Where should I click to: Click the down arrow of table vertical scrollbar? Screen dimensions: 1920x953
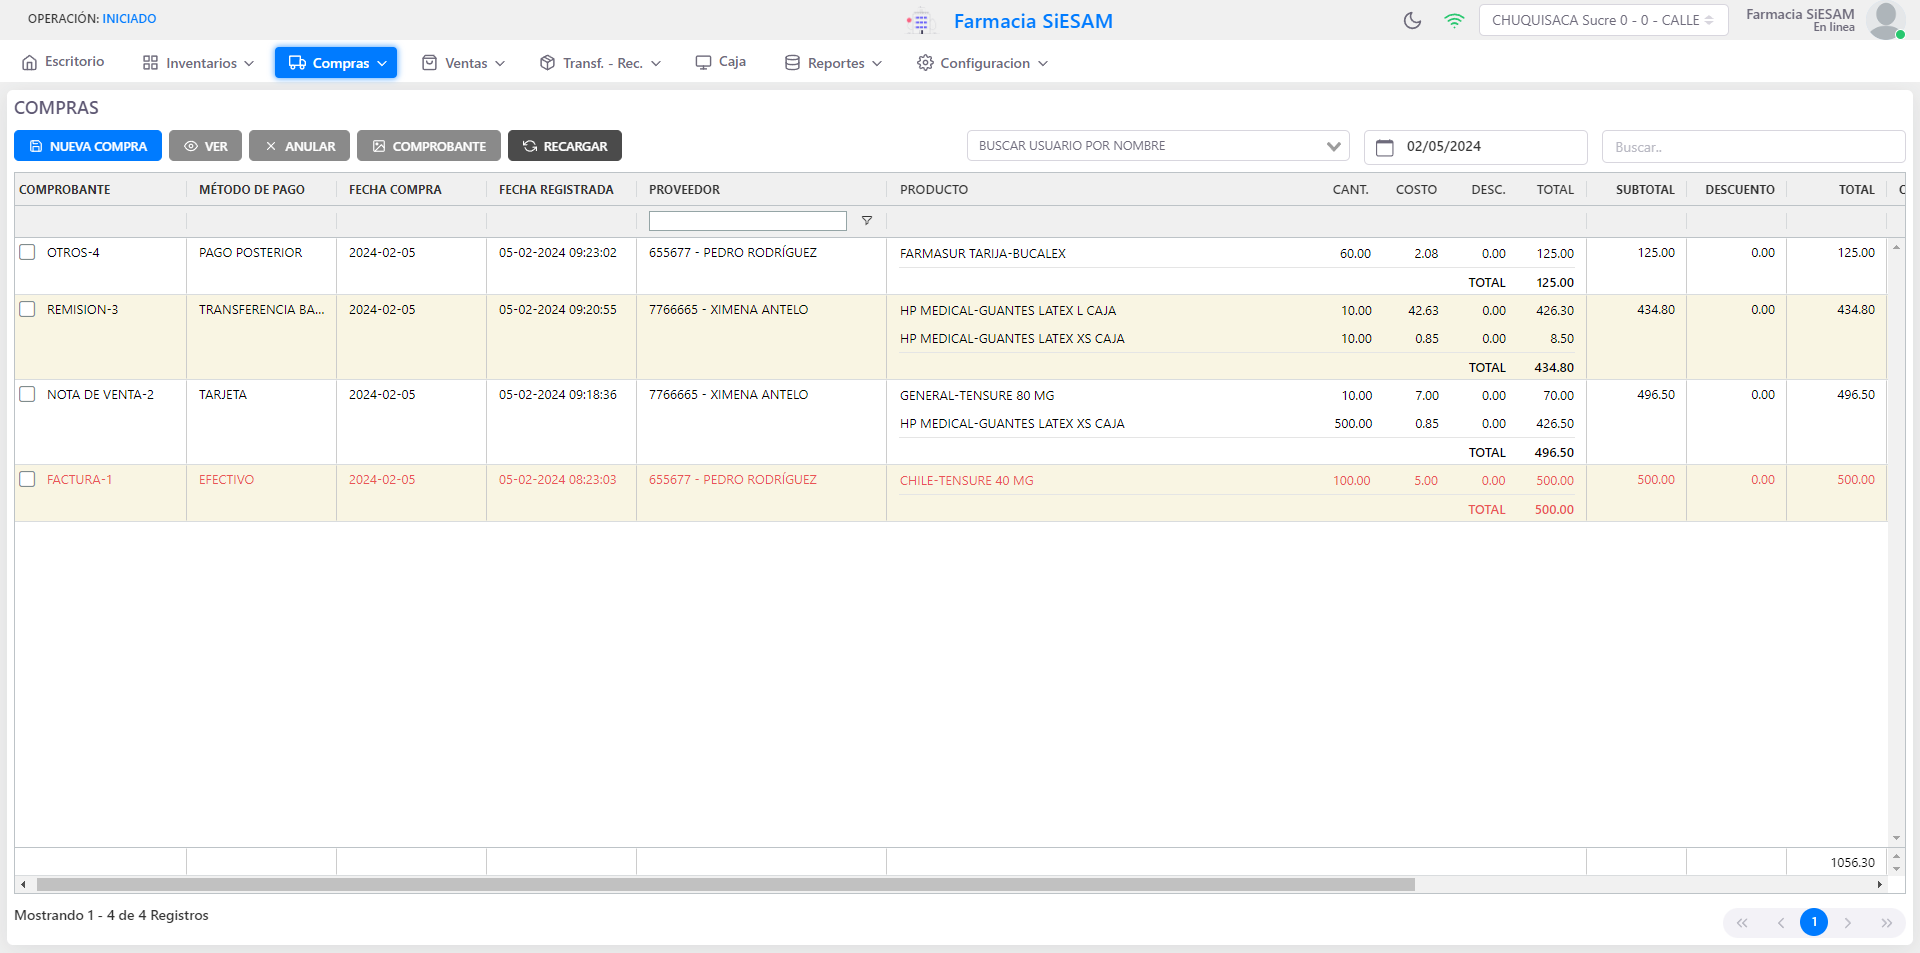[1896, 838]
